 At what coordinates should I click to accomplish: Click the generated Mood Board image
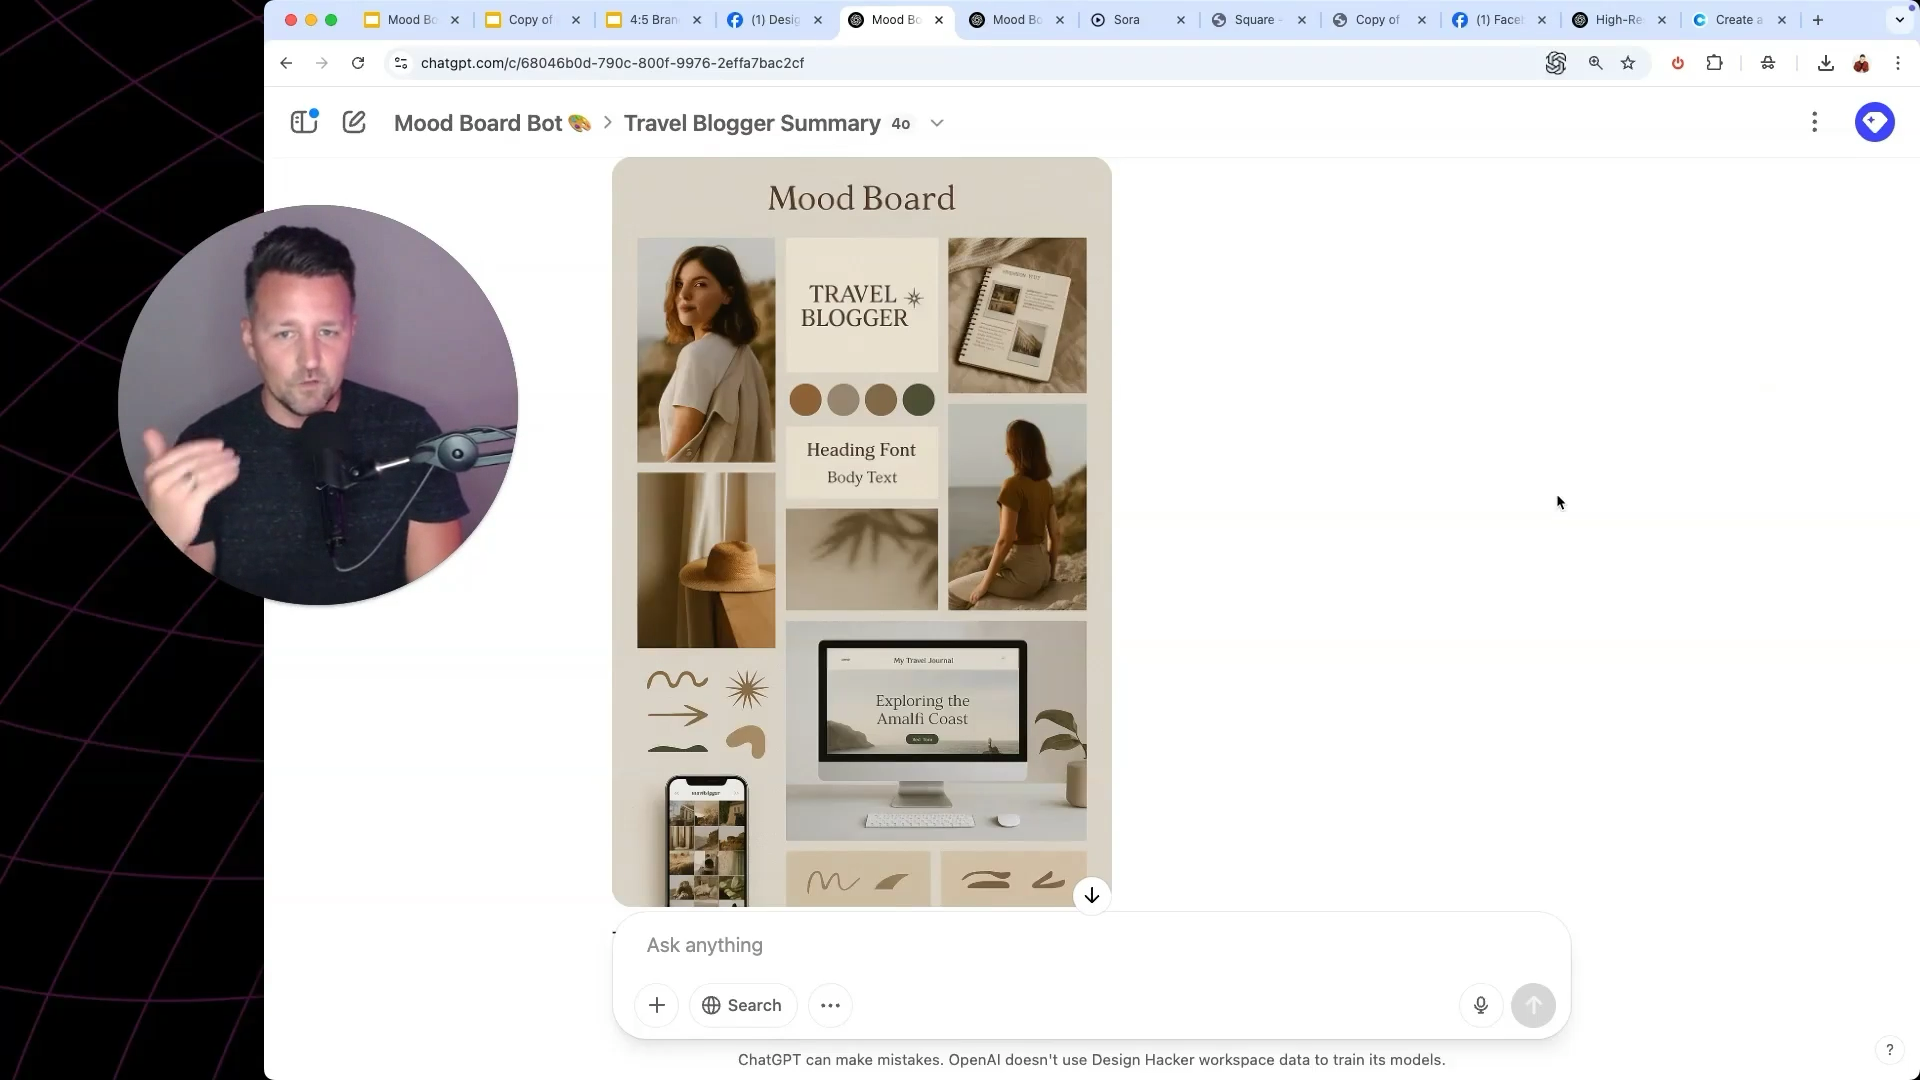click(x=861, y=530)
